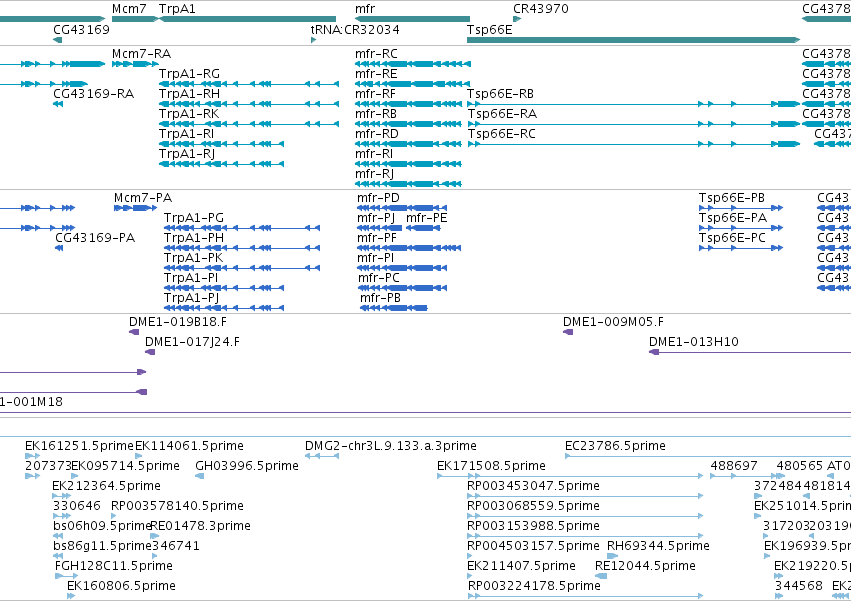851x601 pixels.
Task: Click the TrpA1-RI transcript label
Action: pyautogui.click(x=186, y=134)
